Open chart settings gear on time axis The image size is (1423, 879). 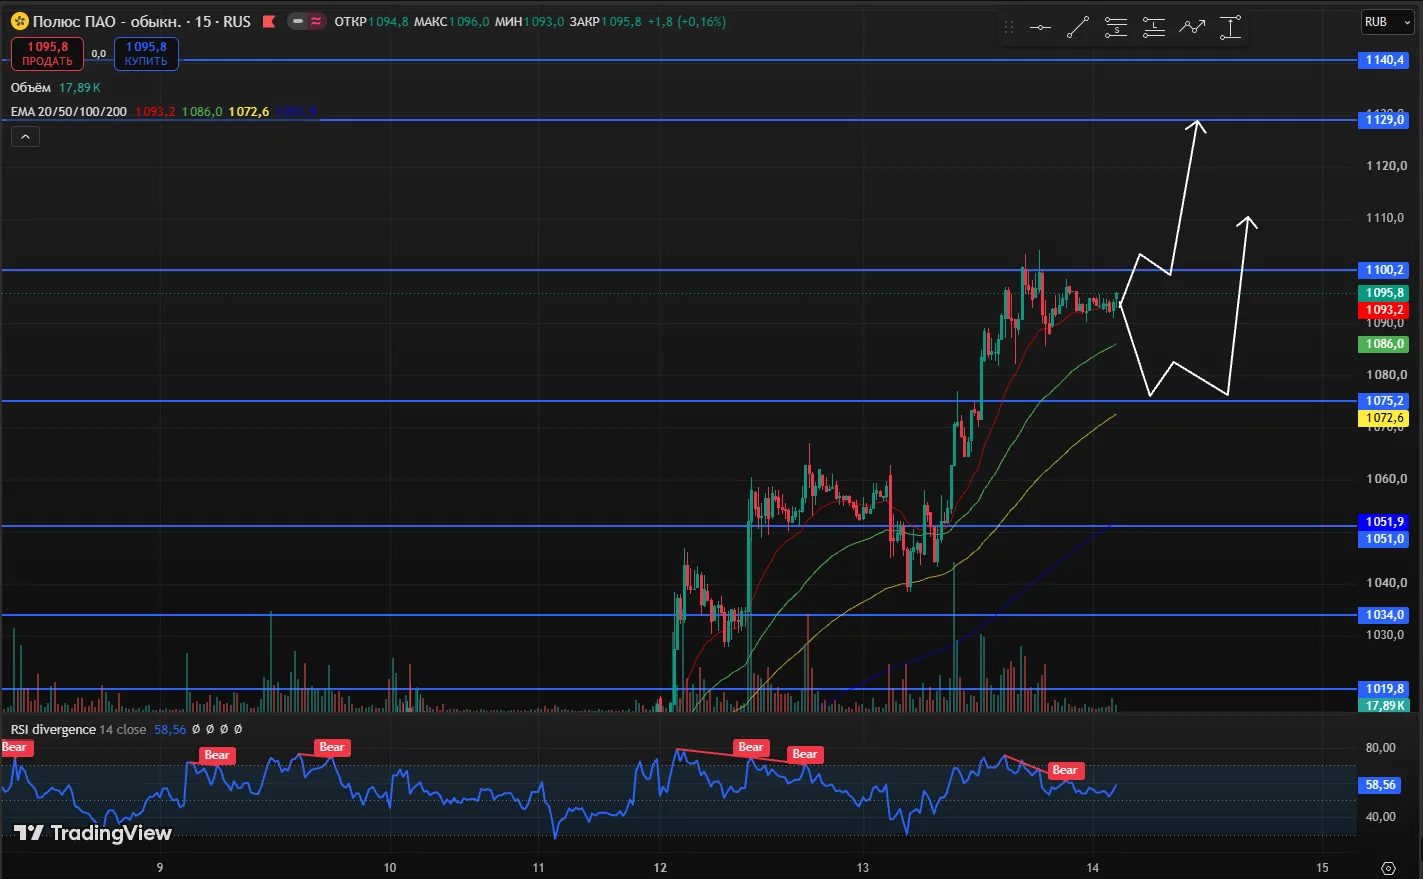pos(1388,867)
